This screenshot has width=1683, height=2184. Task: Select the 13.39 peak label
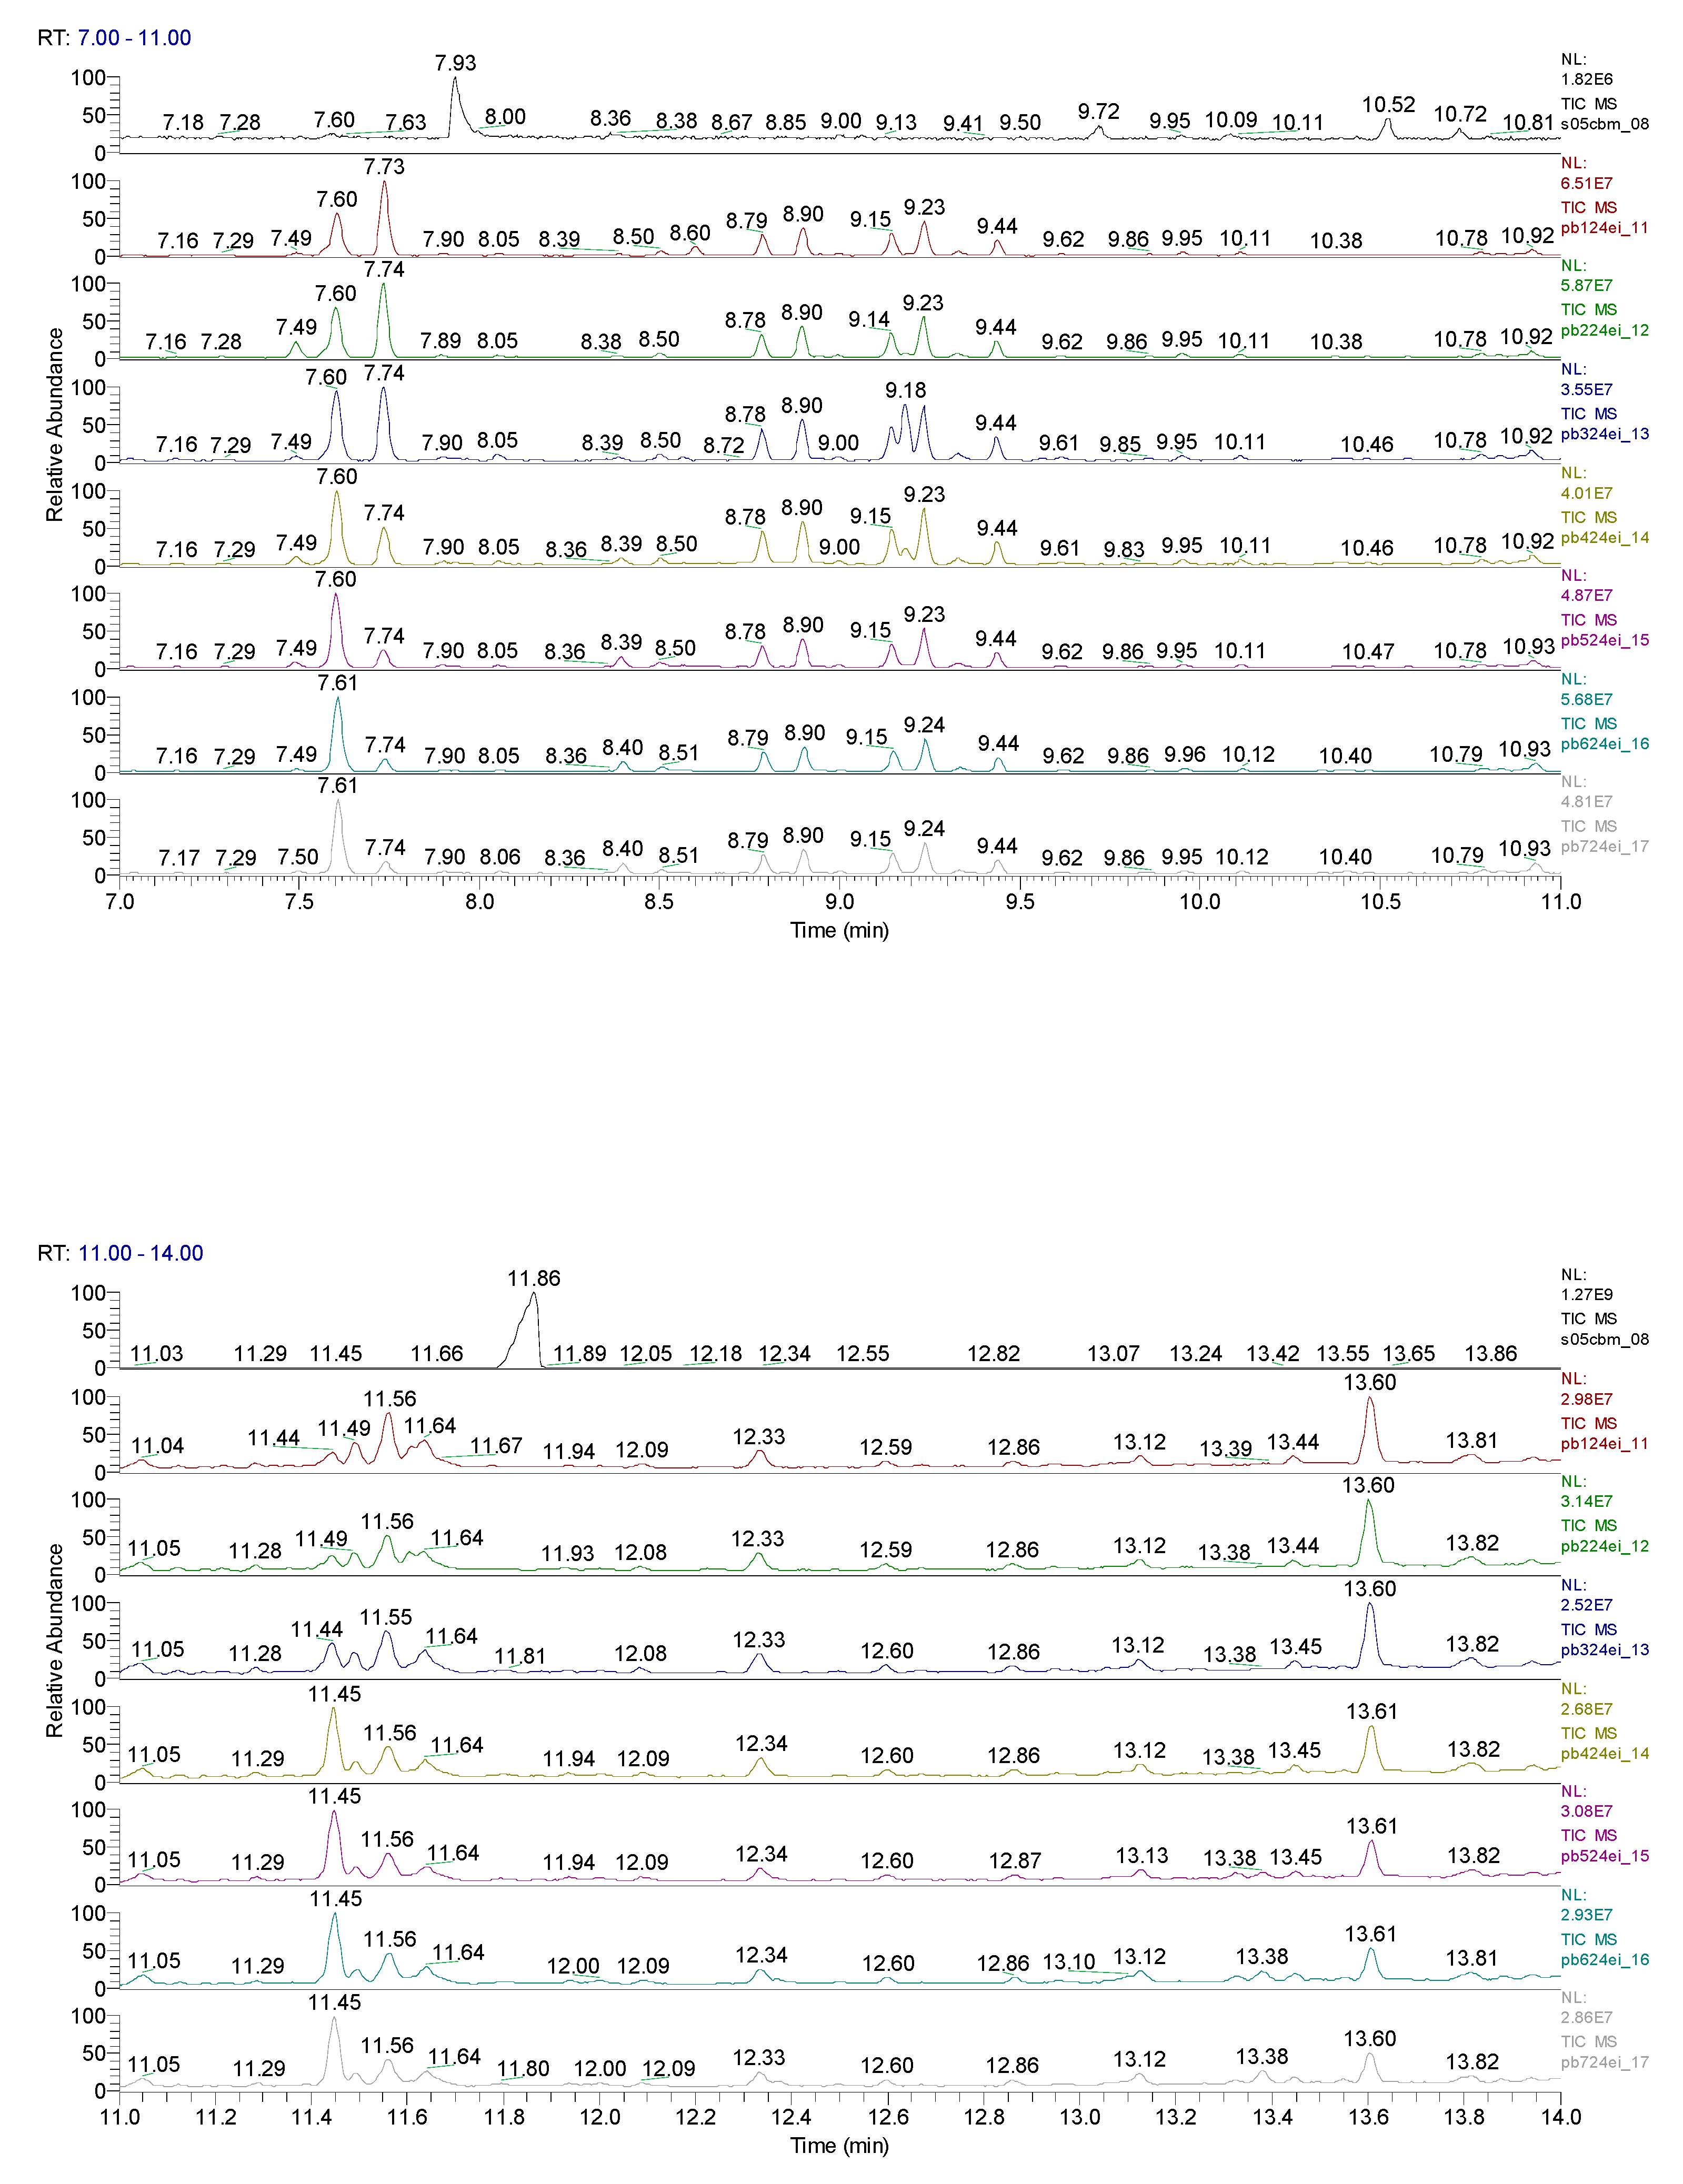[x=1226, y=1449]
